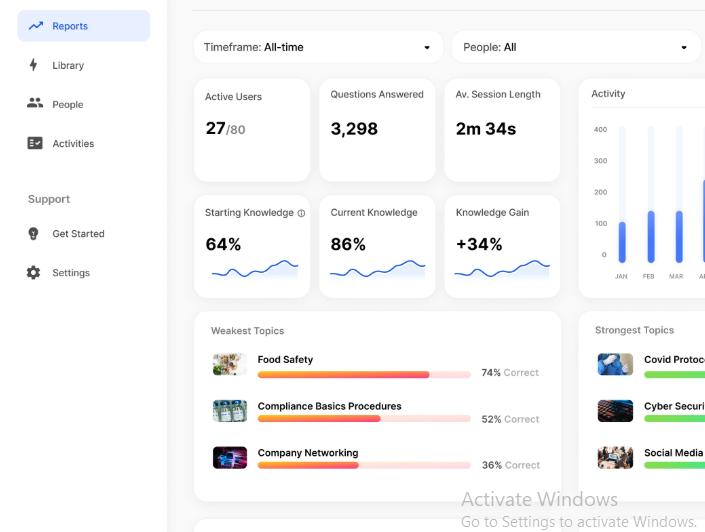Click the Food Safety progress bar
The width and height of the screenshot is (705, 532).
point(364,375)
